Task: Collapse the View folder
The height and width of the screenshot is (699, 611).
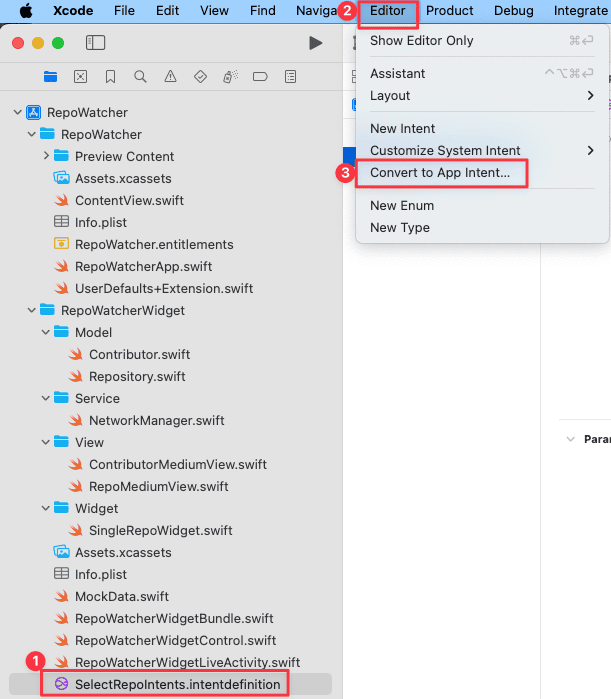Action: [x=46, y=442]
